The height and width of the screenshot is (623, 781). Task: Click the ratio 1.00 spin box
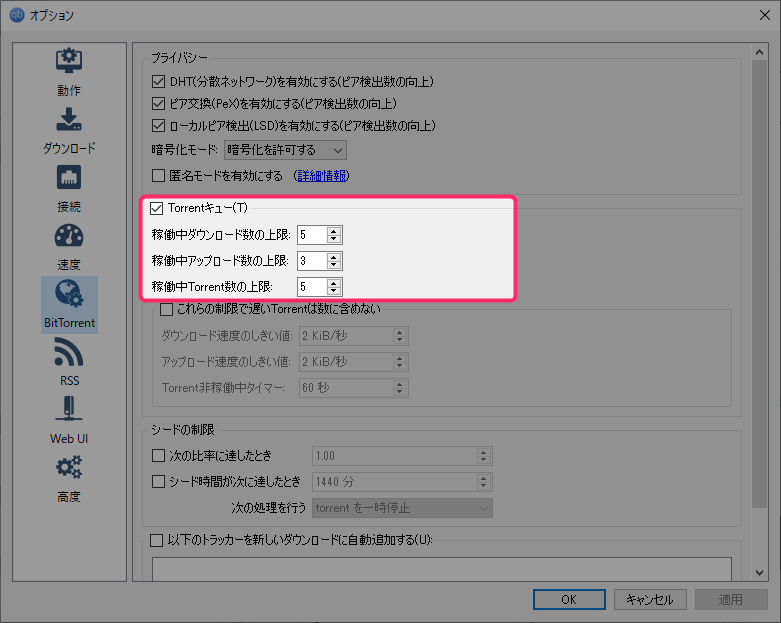(x=402, y=456)
